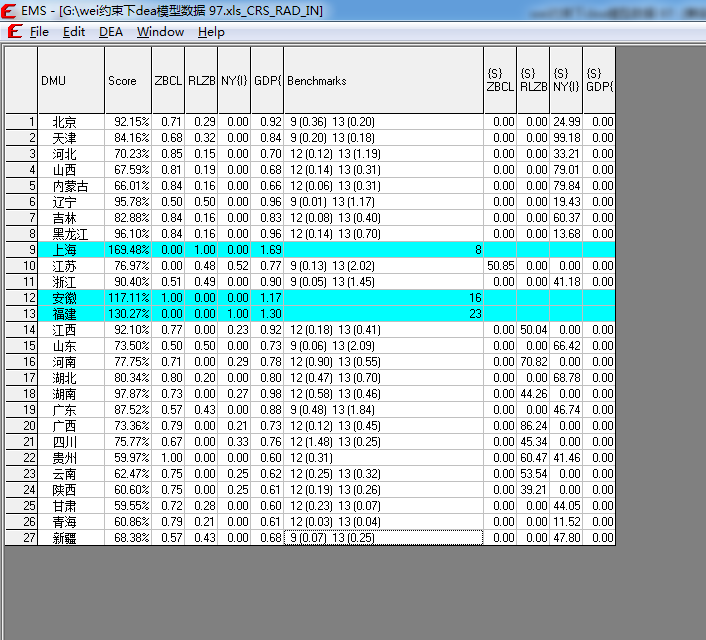Click the score value 169.48%

(x=128, y=250)
